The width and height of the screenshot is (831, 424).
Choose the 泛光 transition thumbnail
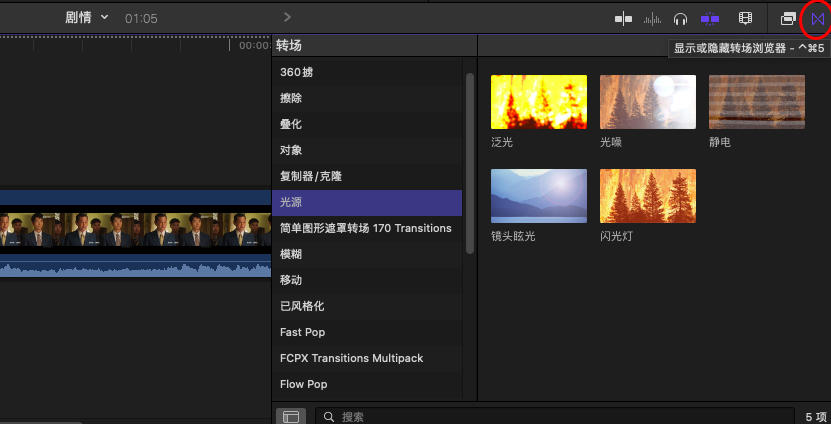539,102
